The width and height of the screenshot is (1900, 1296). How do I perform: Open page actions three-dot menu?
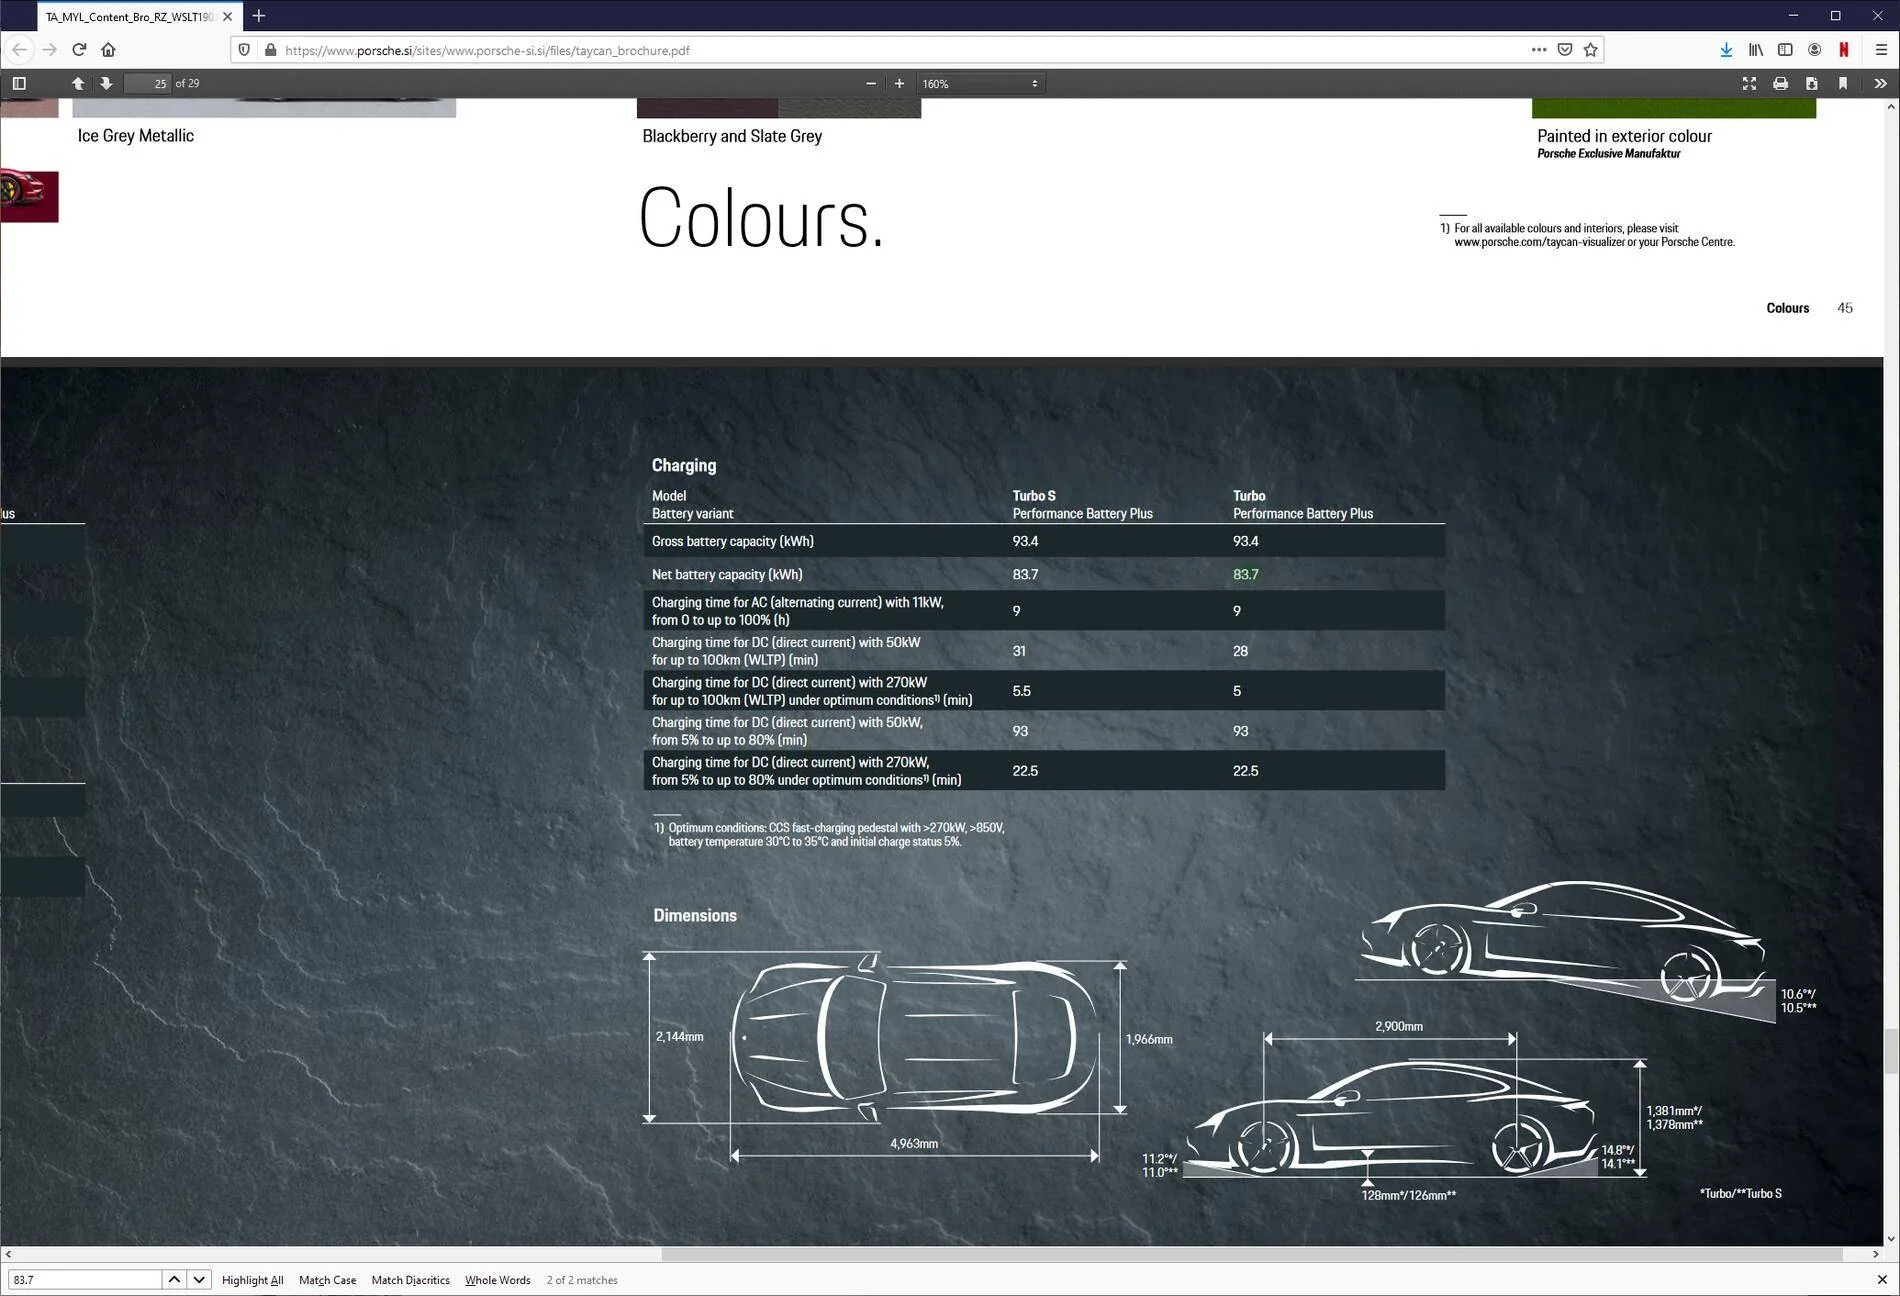click(x=1538, y=49)
